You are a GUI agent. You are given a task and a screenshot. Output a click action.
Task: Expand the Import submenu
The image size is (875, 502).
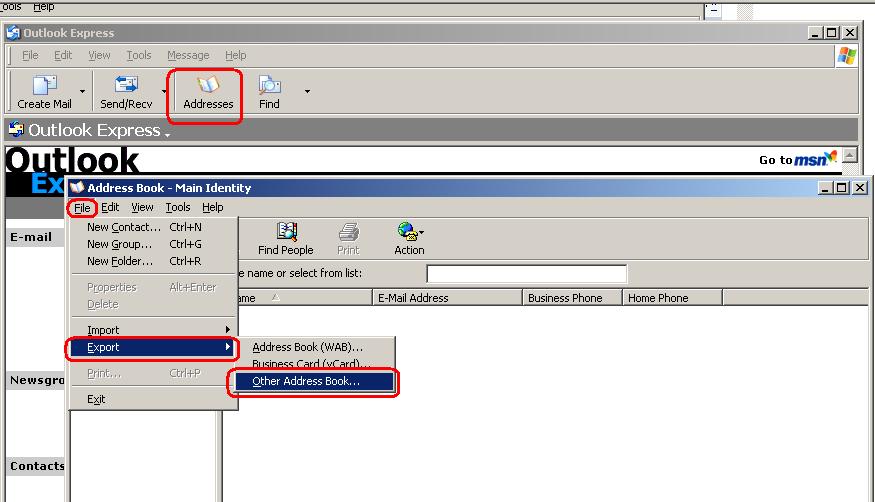tap(152, 330)
